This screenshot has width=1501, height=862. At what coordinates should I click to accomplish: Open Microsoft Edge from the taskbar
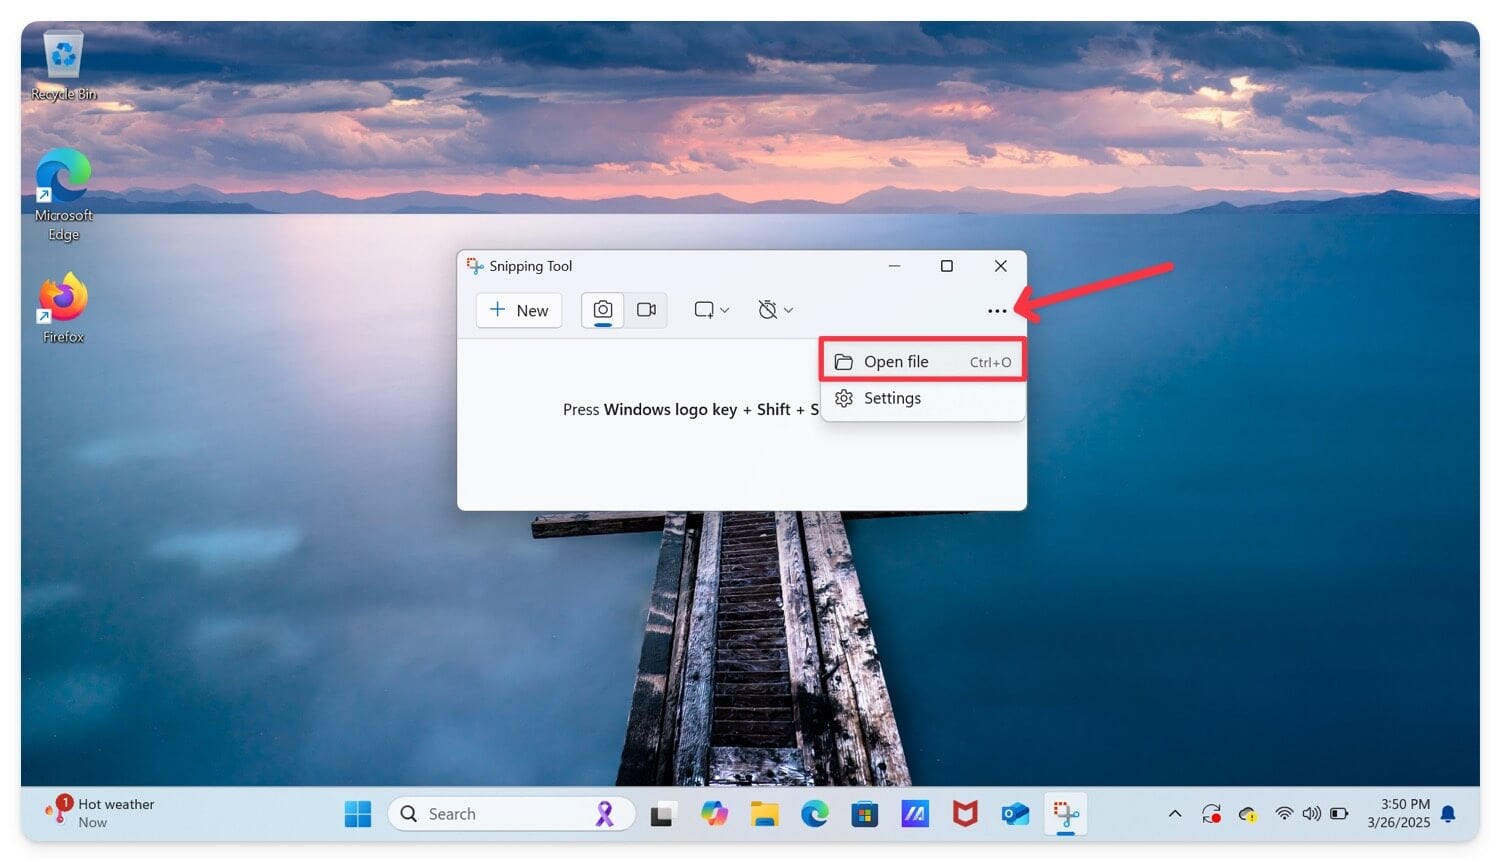815,814
